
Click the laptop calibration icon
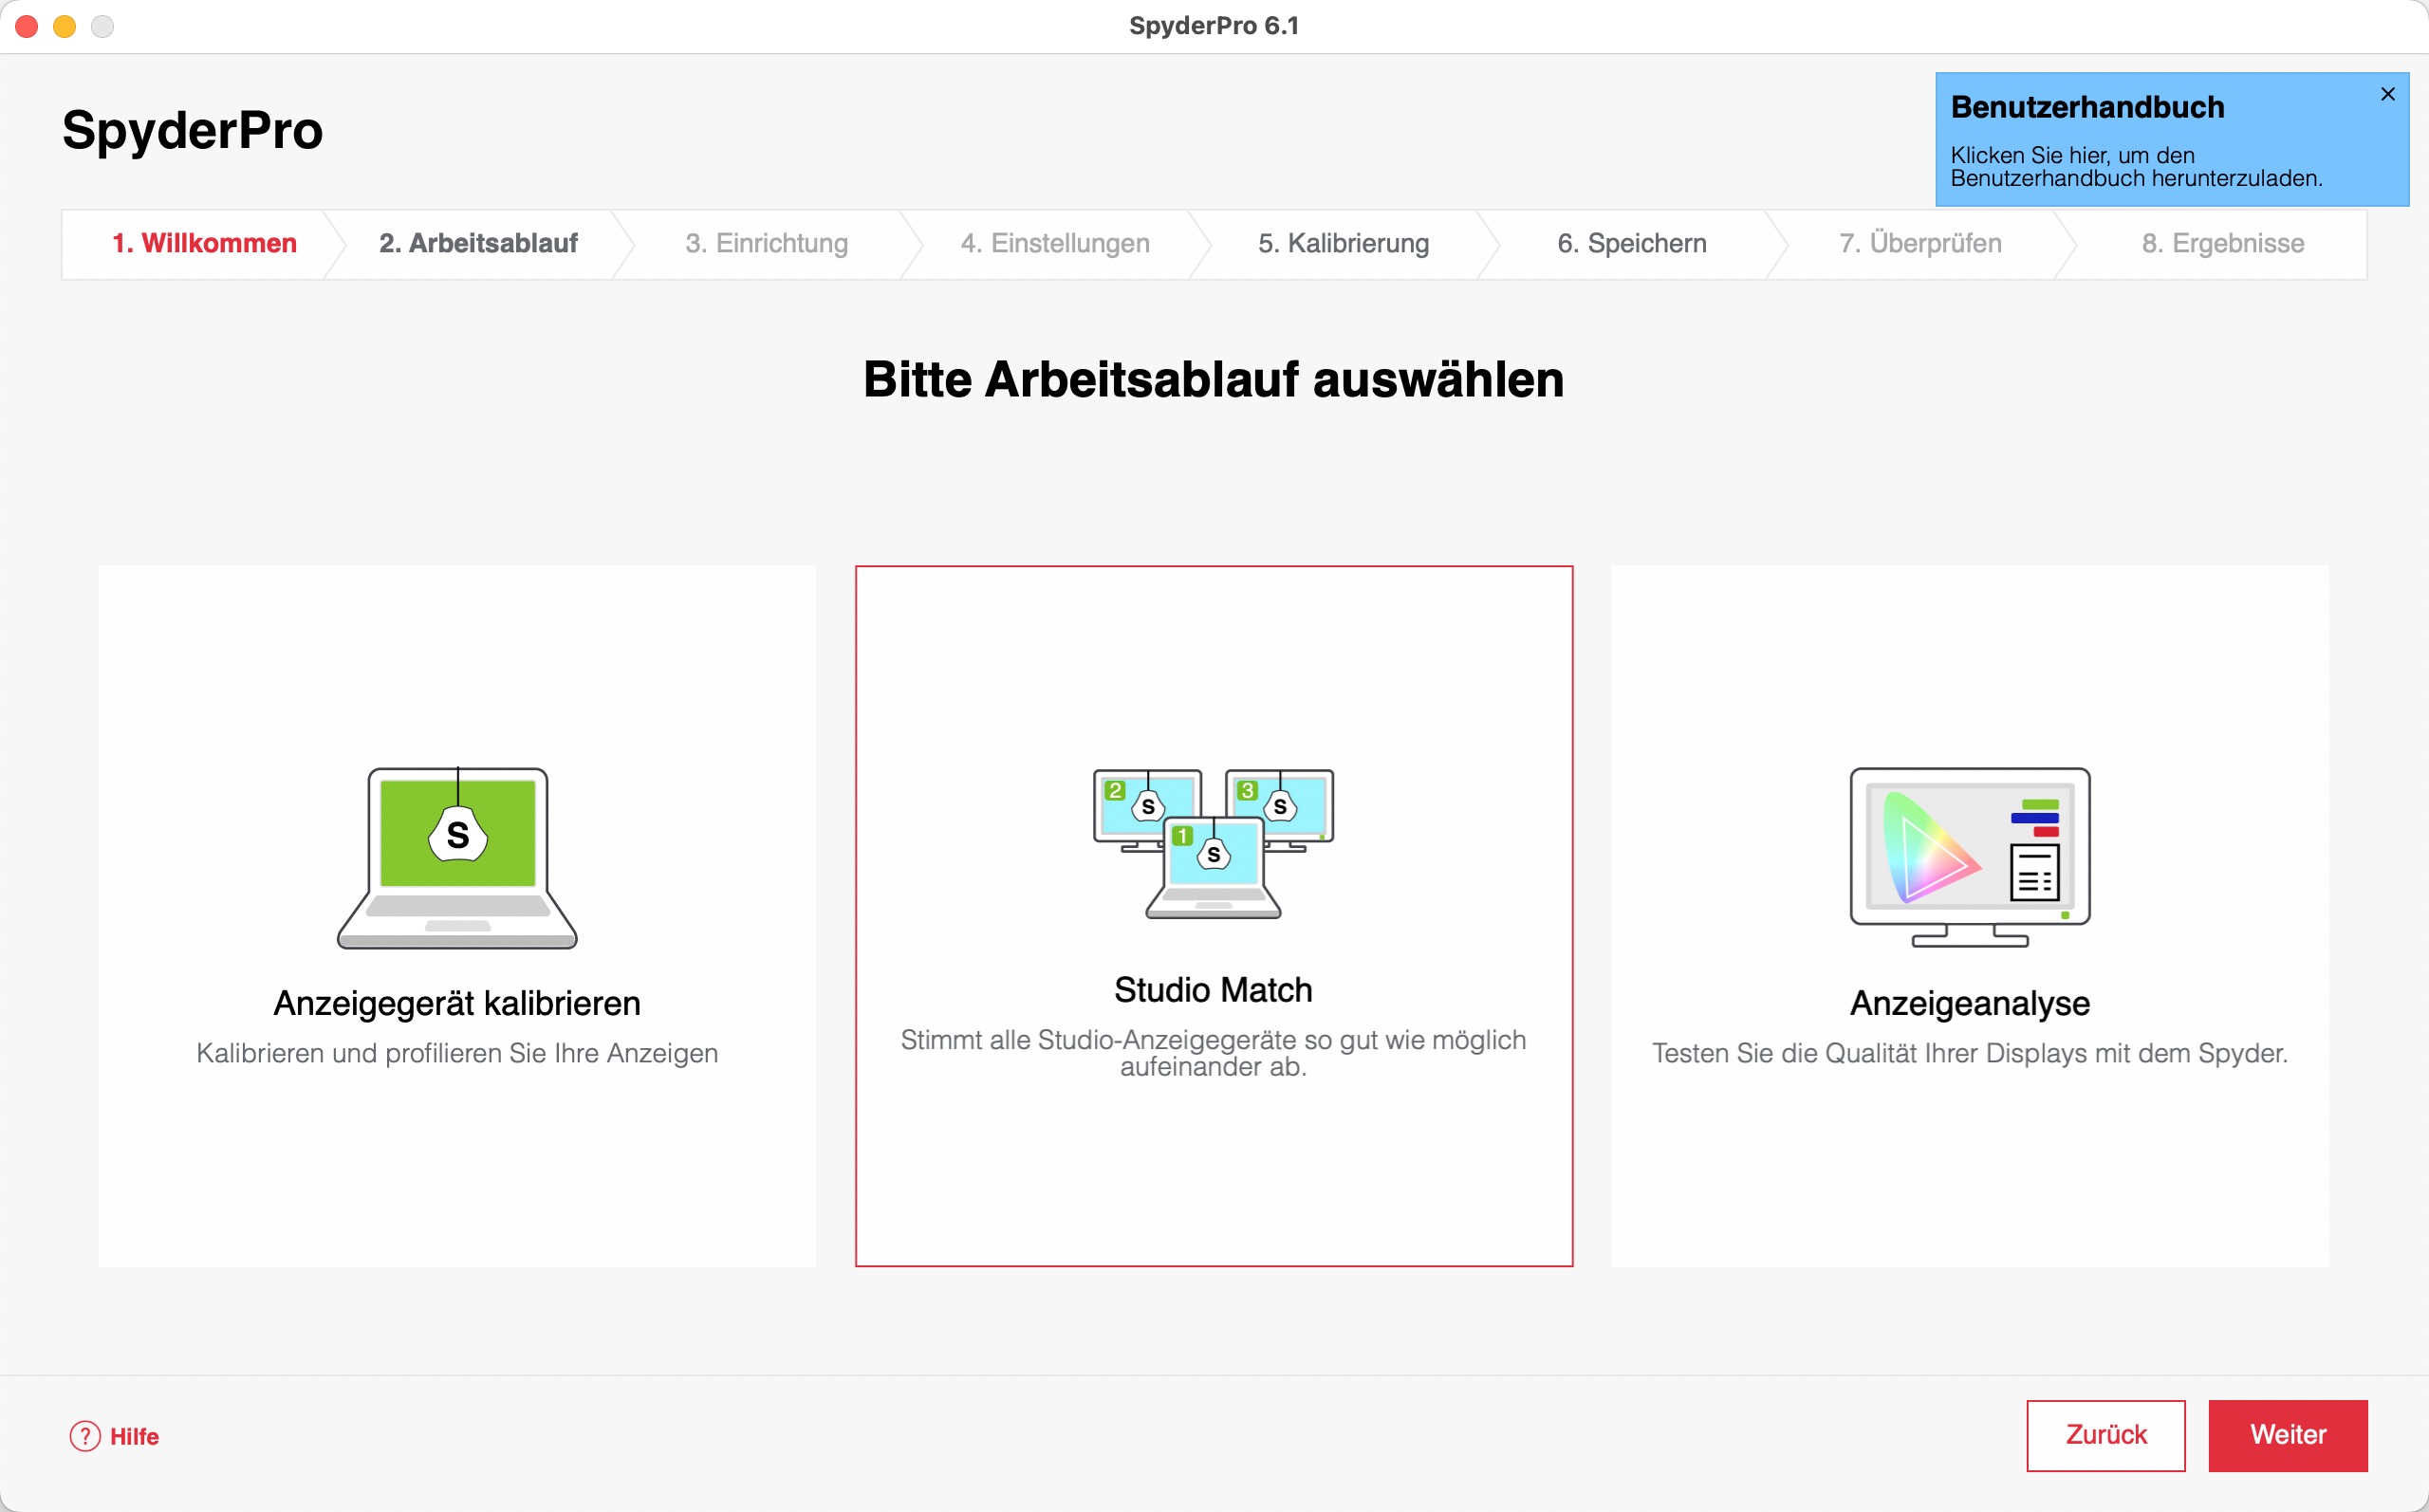tap(457, 857)
